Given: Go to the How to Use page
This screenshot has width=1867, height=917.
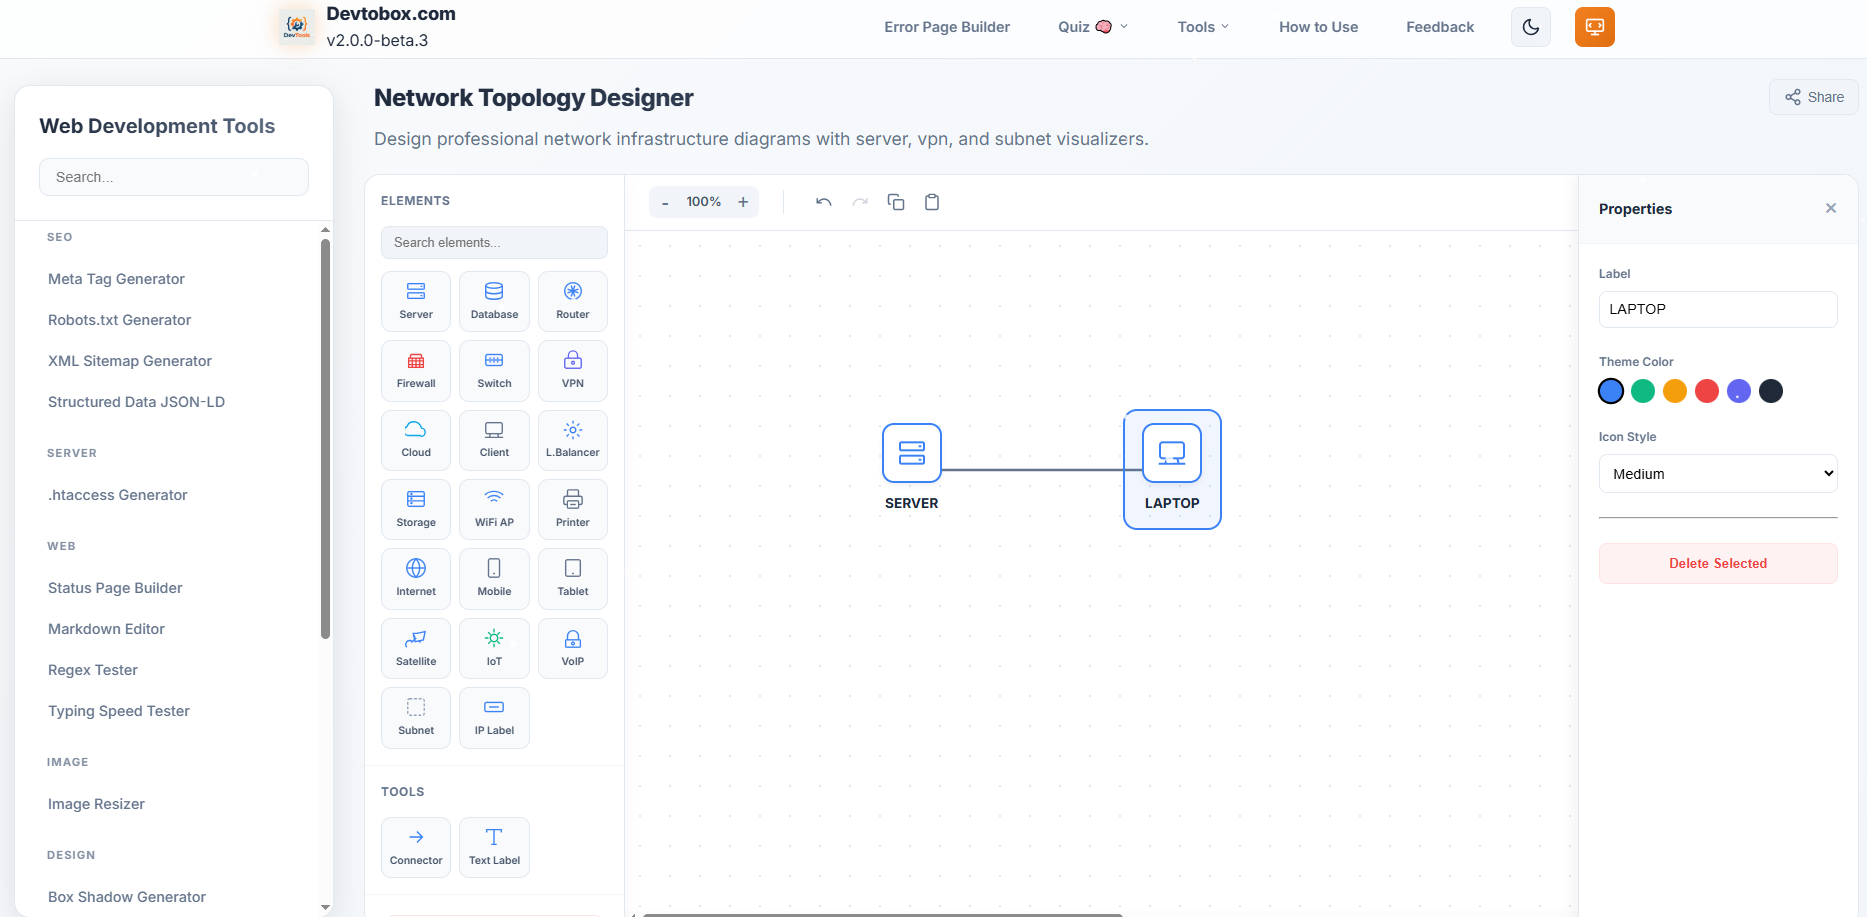Looking at the screenshot, I should click(x=1317, y=27).
